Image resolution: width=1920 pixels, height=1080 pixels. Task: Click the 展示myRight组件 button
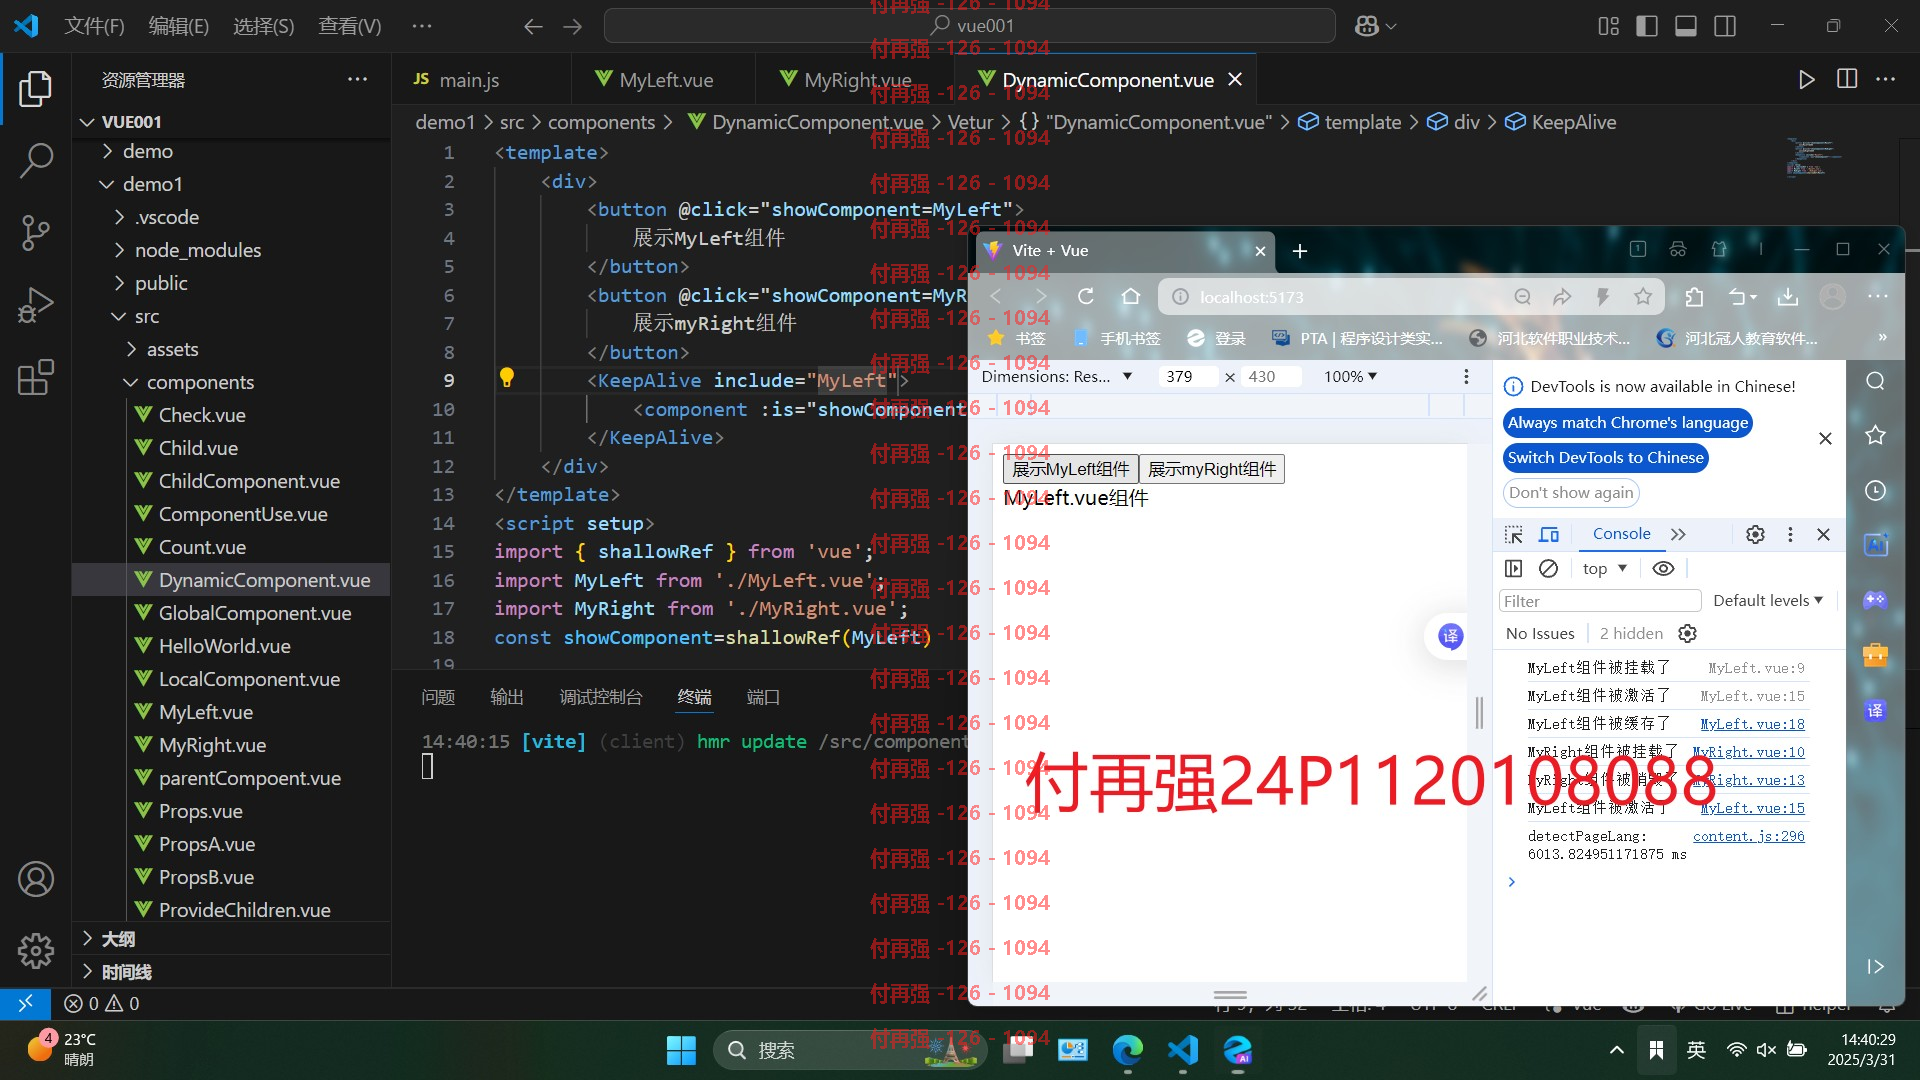1212,469
